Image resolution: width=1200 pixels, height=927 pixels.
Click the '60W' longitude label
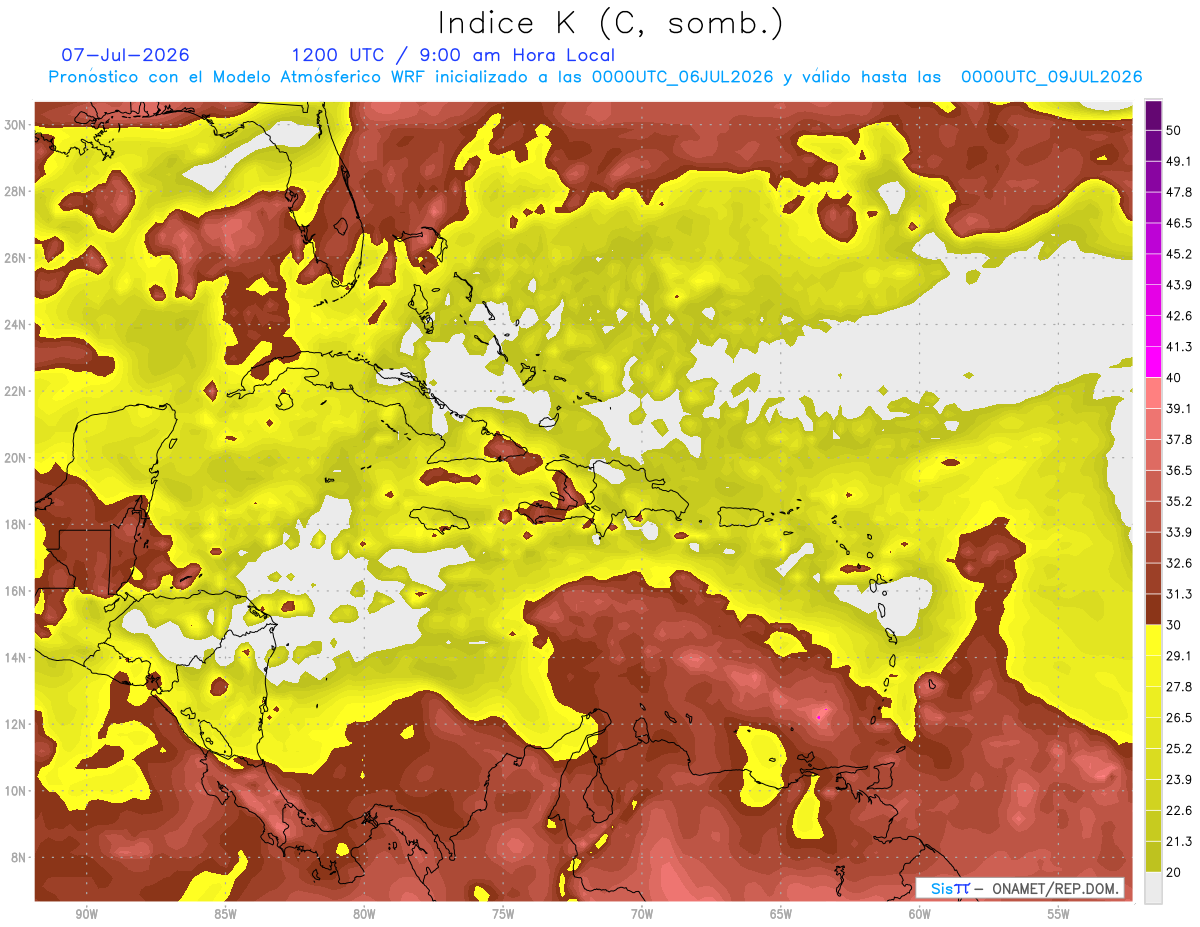[920, 915]
